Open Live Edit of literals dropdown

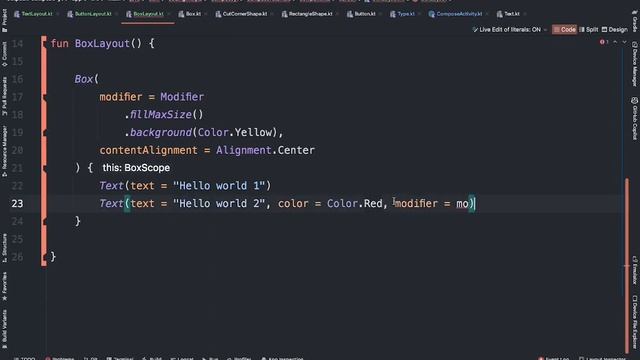point(509,29)
